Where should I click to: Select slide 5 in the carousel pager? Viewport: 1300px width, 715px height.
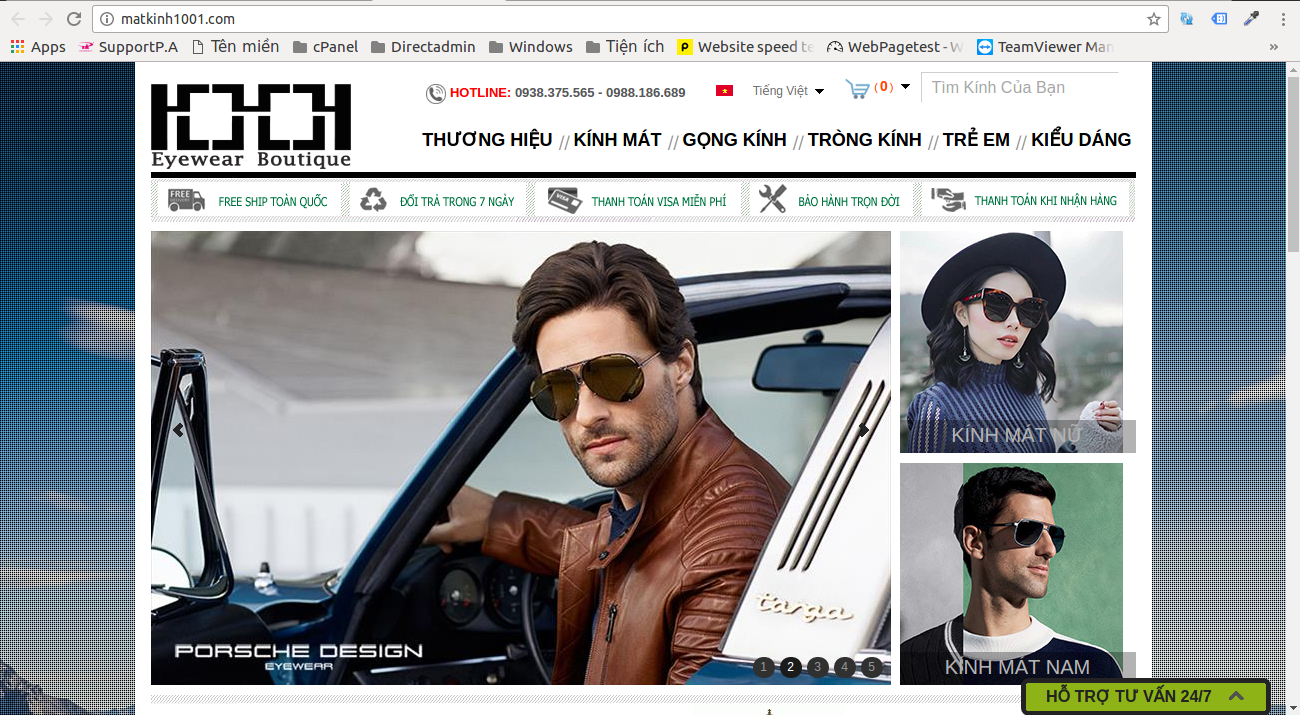(872, 667)
